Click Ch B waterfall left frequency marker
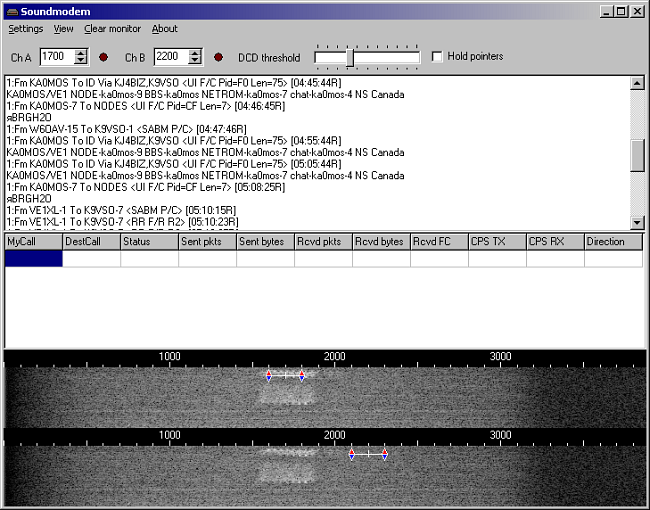Viewport: 650px width, 510px height. click(352, 454)
